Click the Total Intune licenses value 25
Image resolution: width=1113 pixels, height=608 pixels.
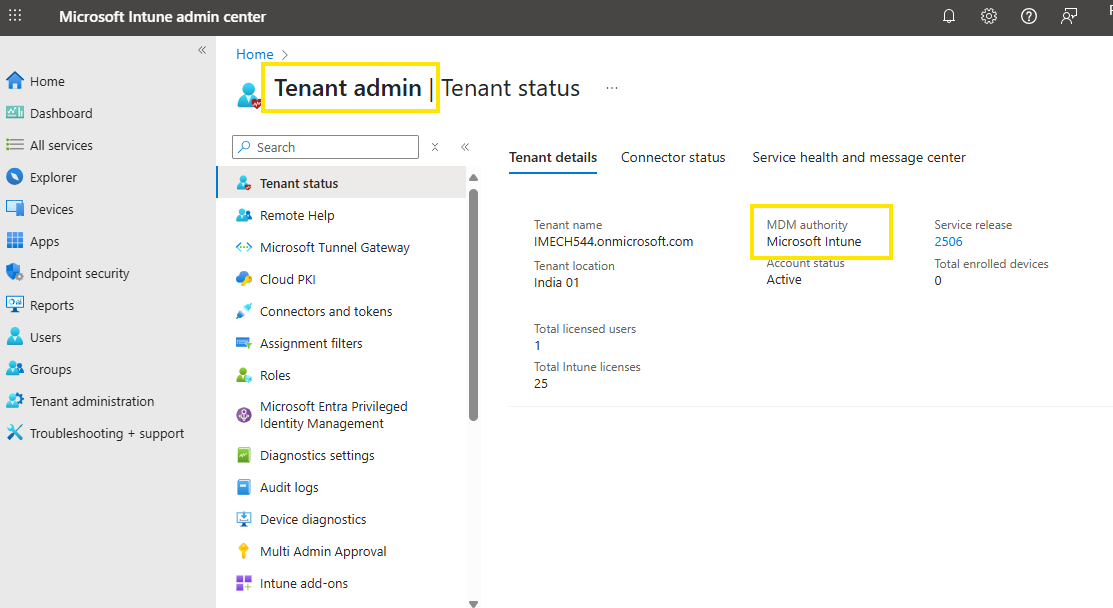(541, 383)
